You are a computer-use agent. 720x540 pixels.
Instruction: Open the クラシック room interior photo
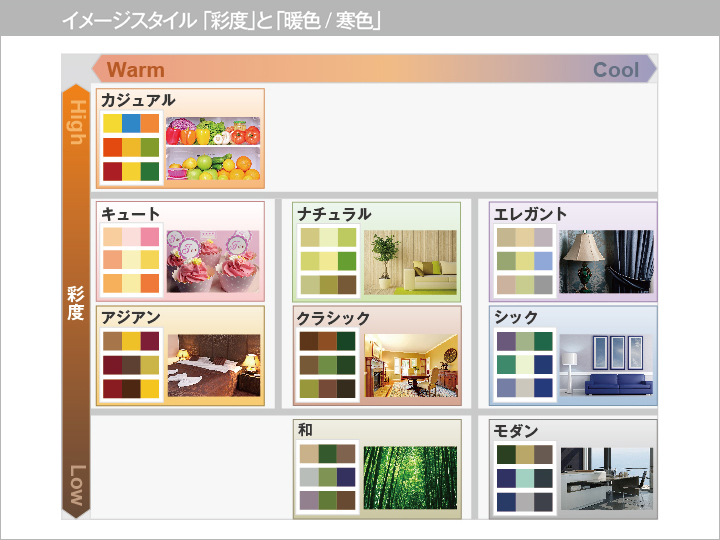[410, 365]
